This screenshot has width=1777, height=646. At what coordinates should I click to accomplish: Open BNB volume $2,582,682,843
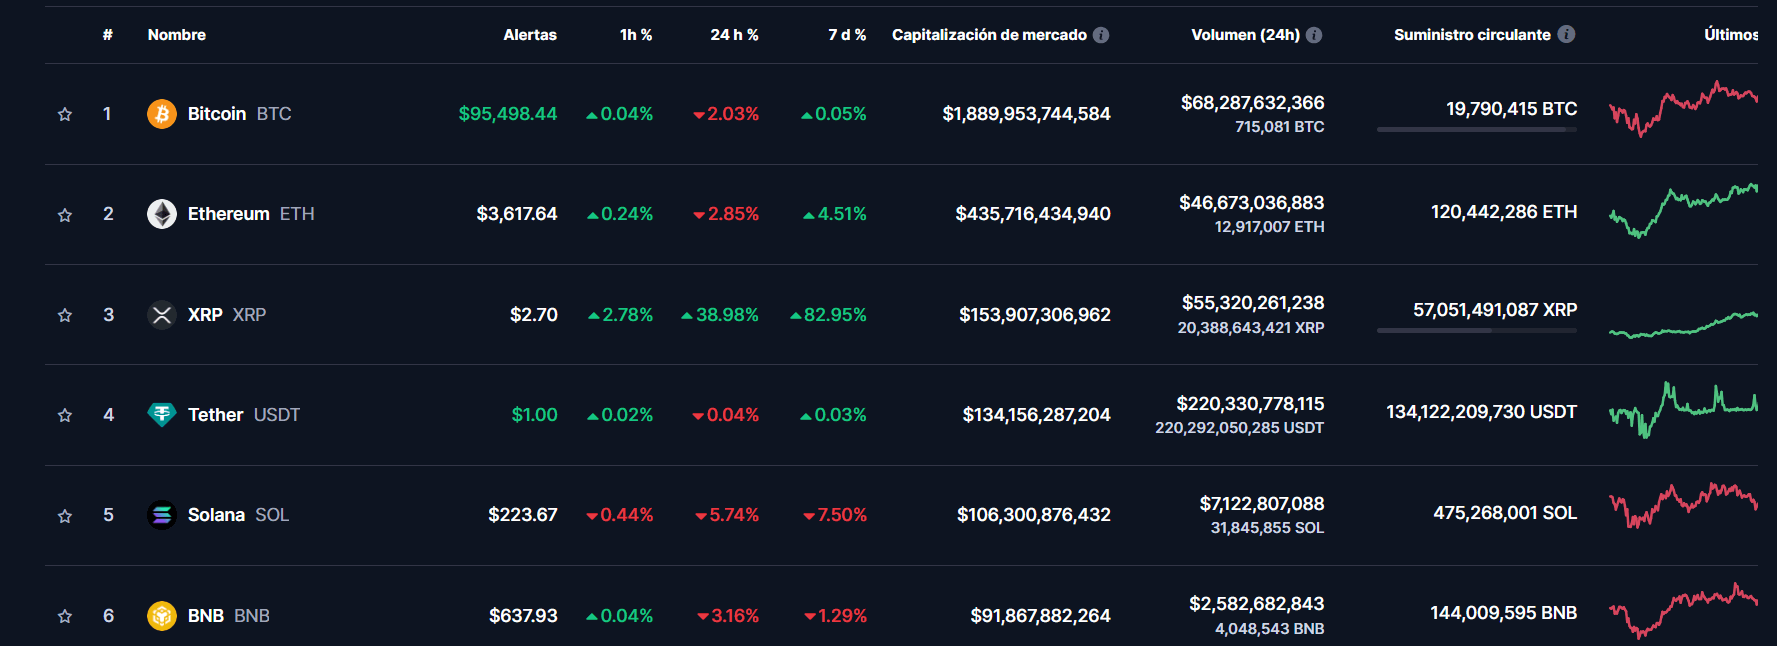pyautogui.click(x=1257, y=604)
